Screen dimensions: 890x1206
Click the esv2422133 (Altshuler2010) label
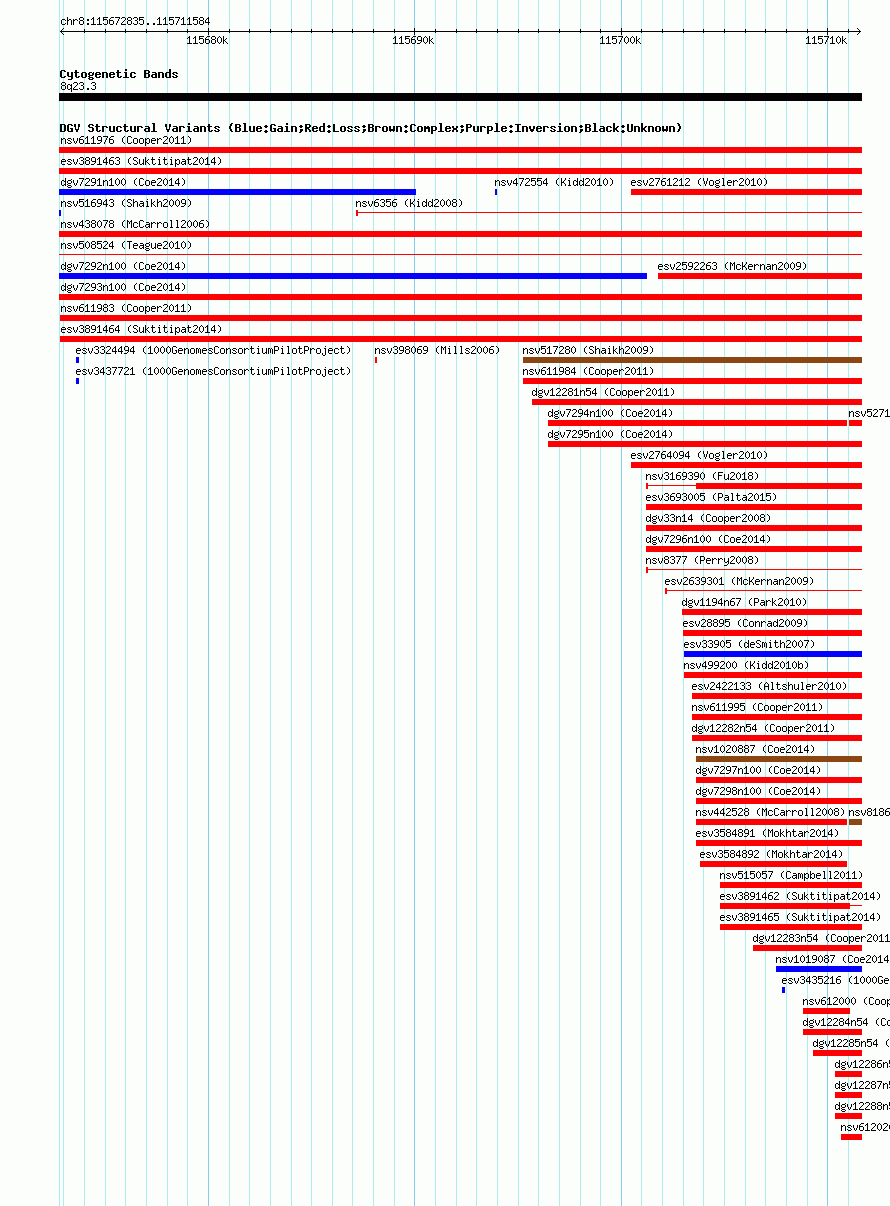tap(769, 686)
